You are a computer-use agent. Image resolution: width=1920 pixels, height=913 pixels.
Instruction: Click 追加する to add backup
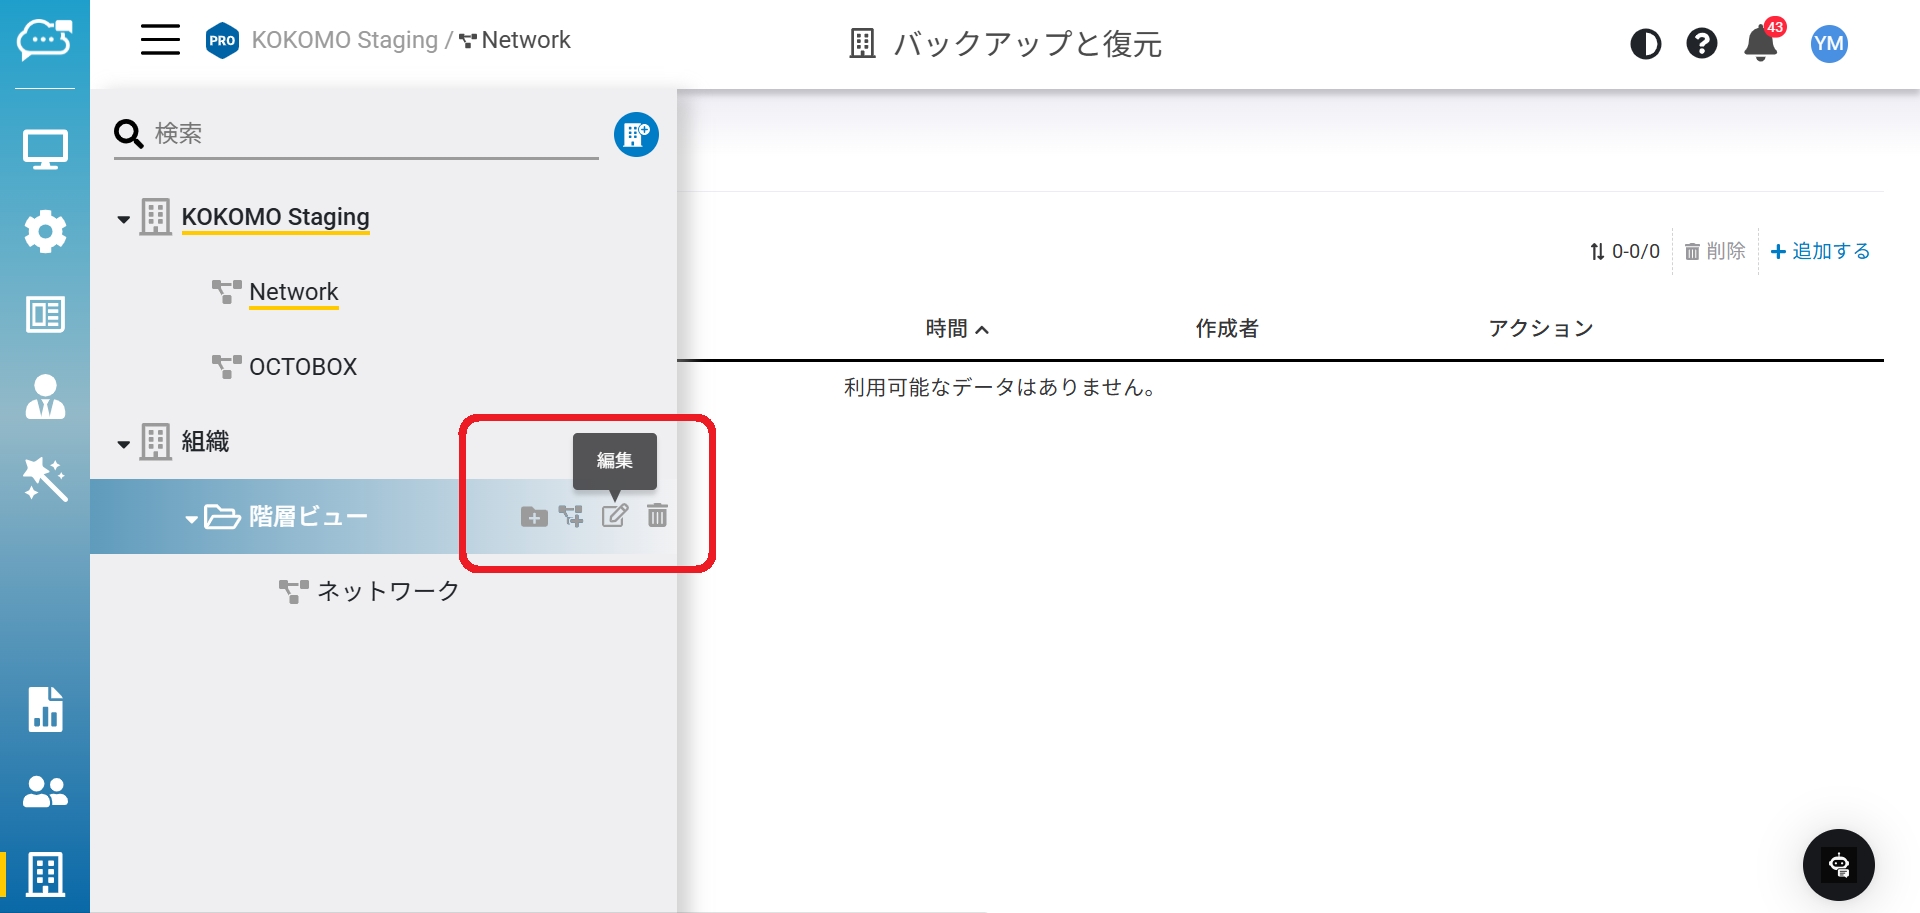1820,251
